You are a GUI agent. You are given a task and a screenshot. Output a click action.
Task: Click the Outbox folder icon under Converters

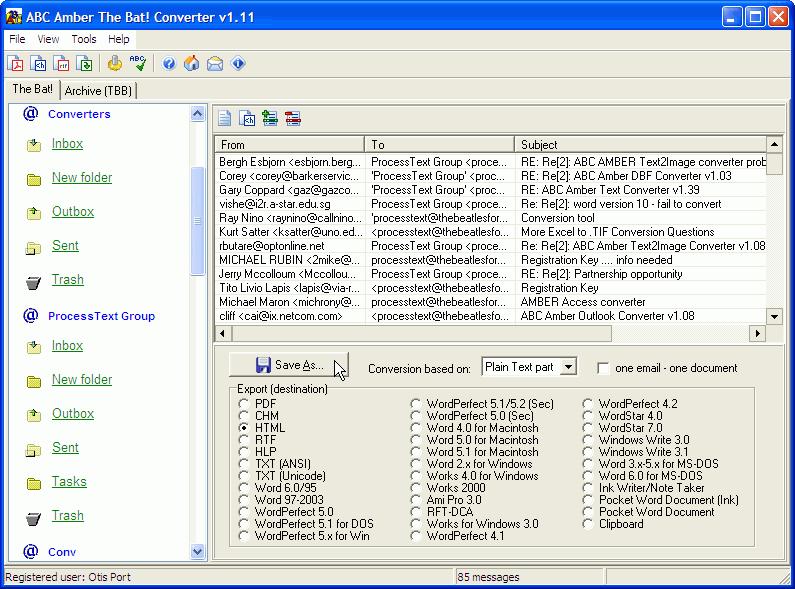[34, 213]
